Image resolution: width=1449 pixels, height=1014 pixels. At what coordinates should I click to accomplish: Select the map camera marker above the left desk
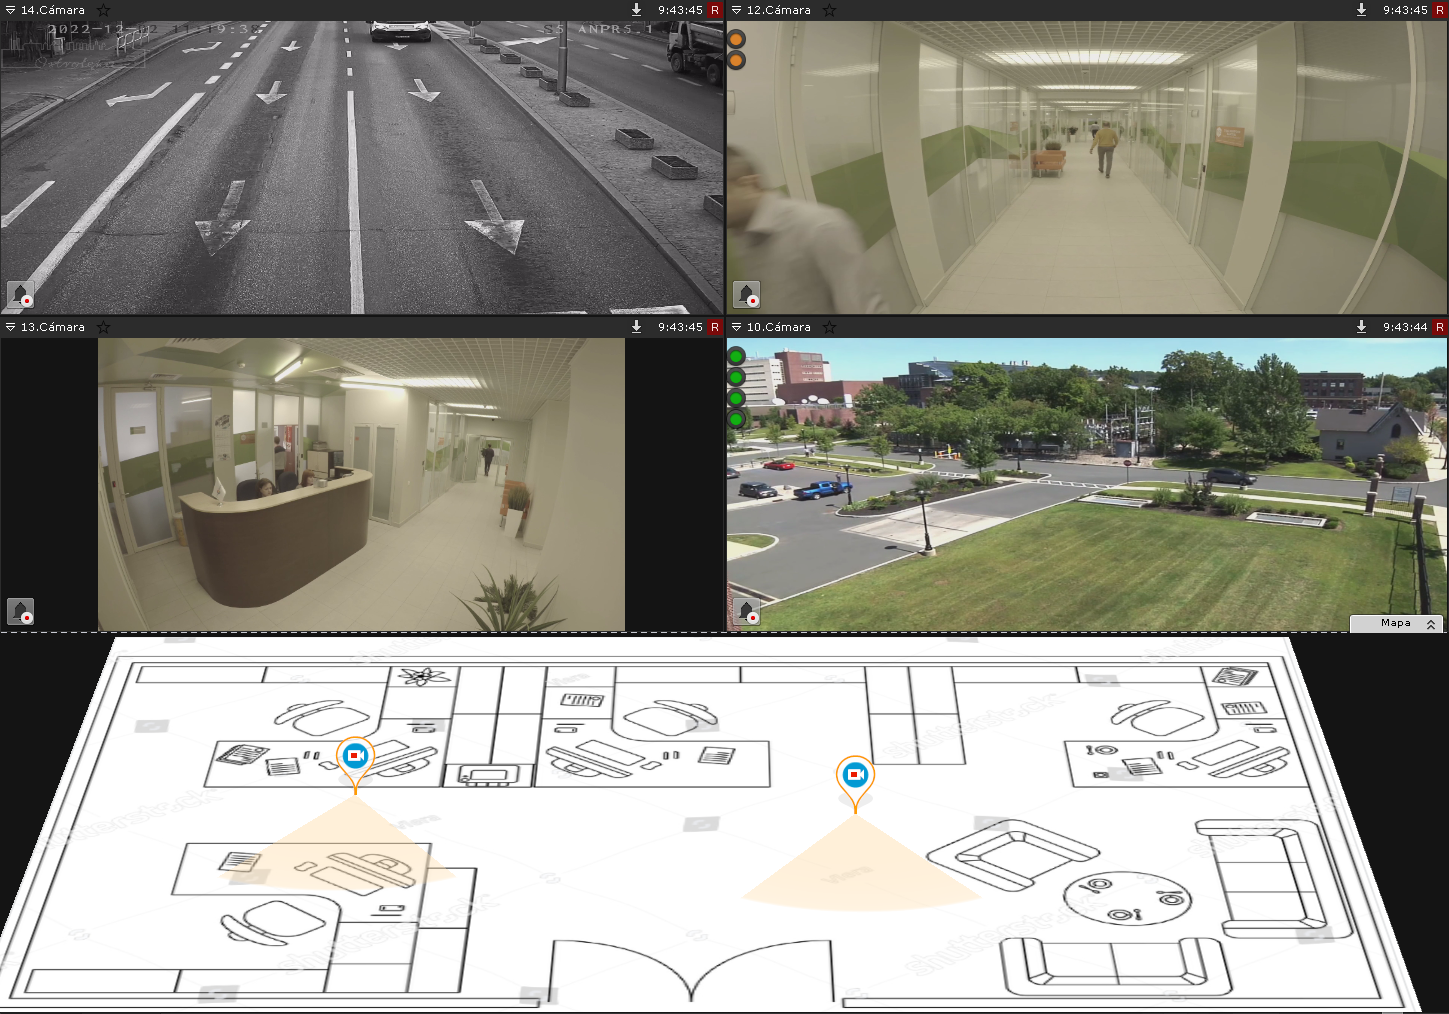(355, 757)
